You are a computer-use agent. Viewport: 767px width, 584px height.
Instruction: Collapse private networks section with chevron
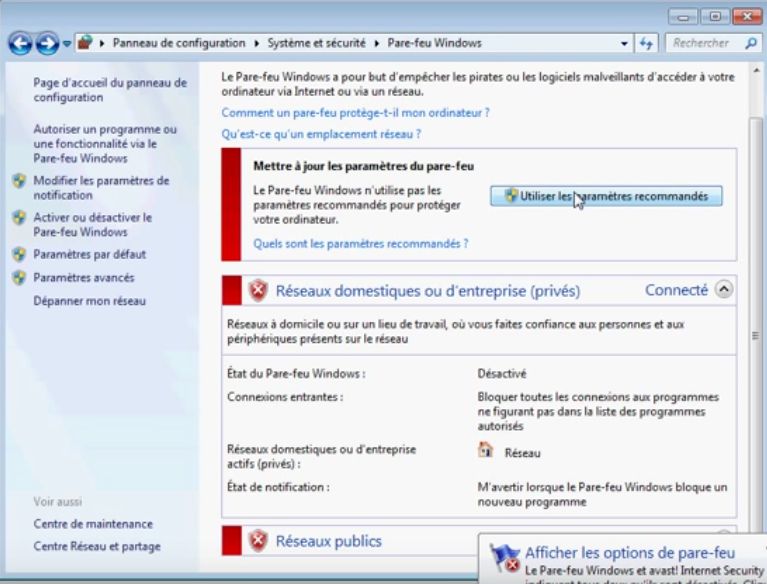pyautogui.click(x=724, y=290)
